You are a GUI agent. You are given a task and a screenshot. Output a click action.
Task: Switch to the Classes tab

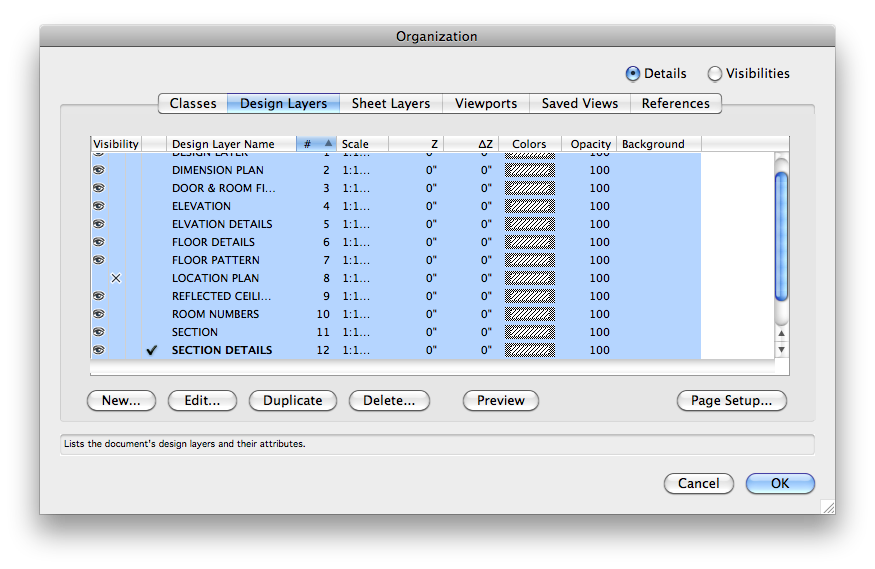(x=193, y=103)
